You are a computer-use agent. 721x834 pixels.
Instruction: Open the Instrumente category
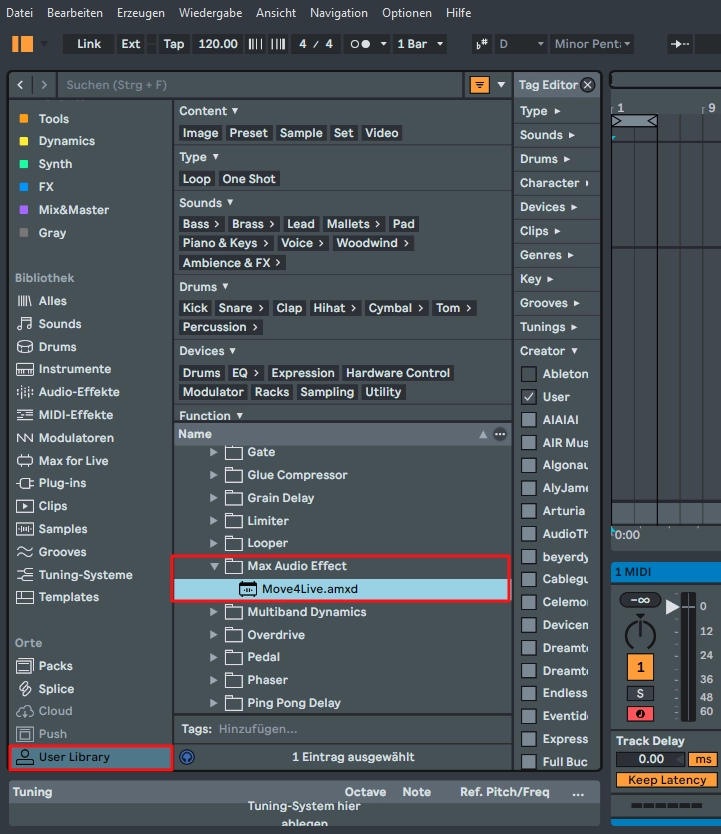coord(64,369)
